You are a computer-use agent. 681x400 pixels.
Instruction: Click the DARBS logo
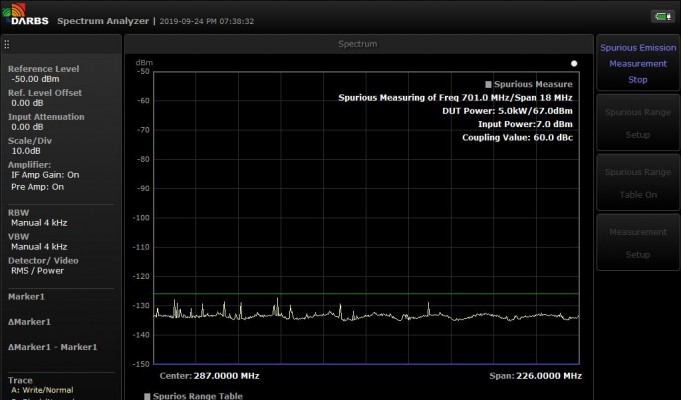click(25, 14)
